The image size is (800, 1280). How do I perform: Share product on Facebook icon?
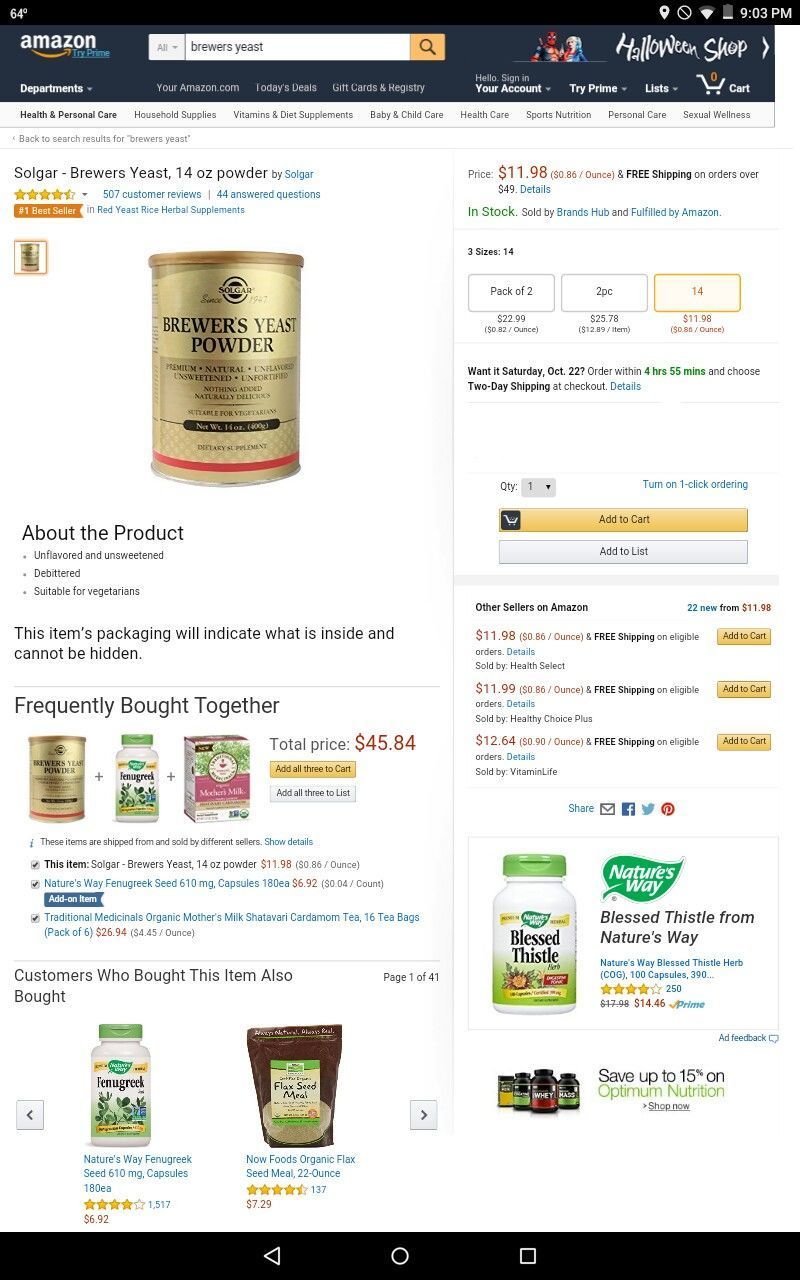pyautogui.click(x=628, y=809)
